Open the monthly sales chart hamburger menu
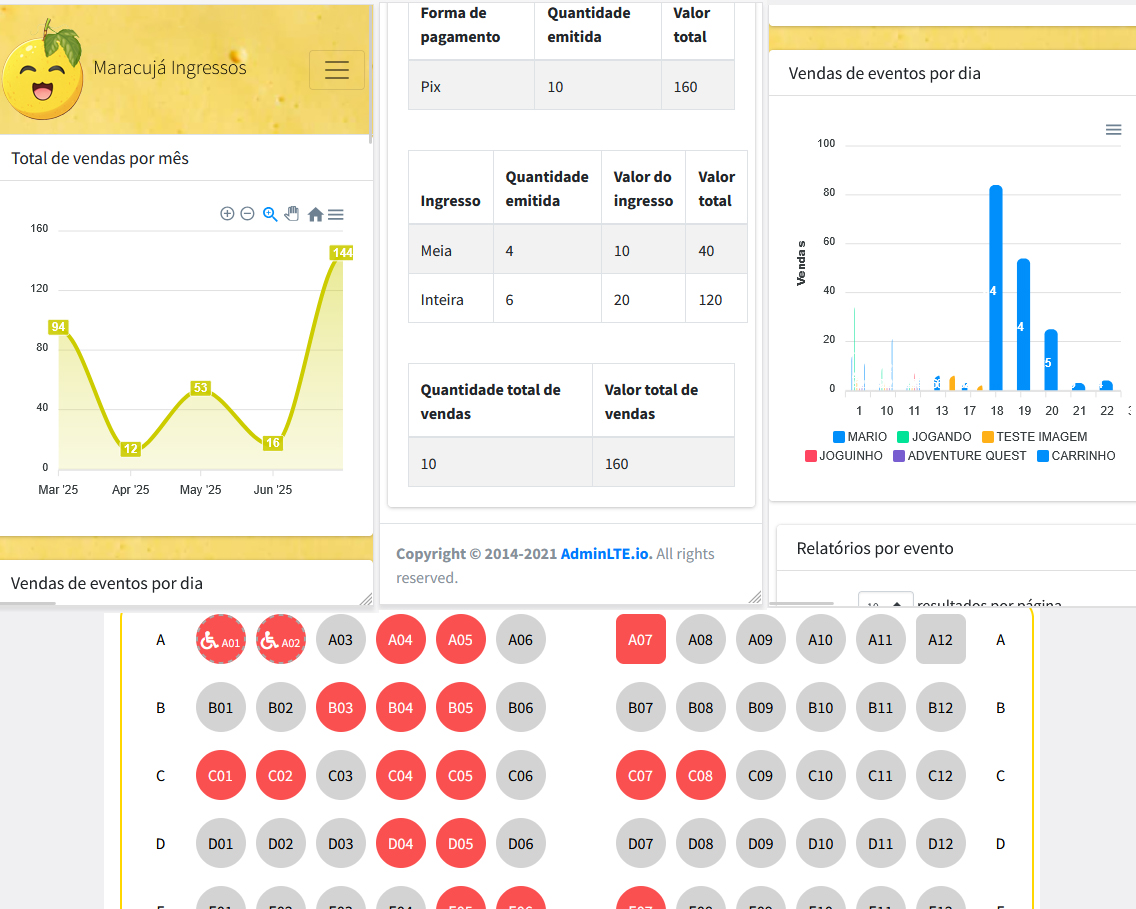The width and height of the screenshot is (1136, 909). (x=336, y=214)
